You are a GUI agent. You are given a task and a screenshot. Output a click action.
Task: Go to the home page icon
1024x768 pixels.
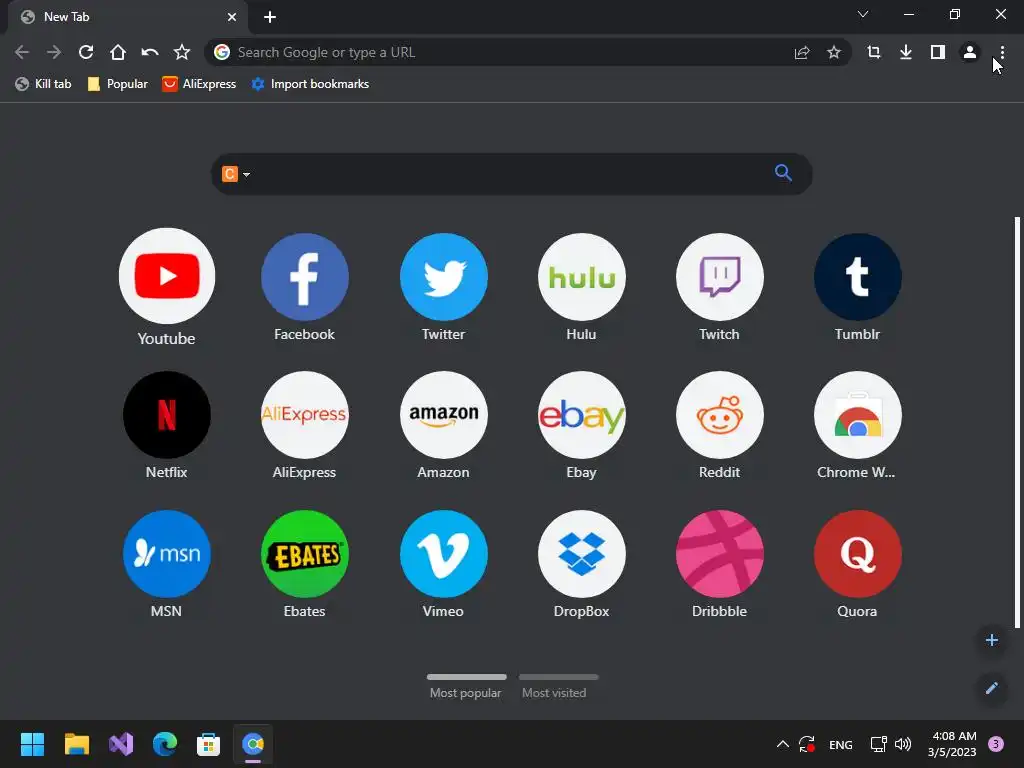click(x=118, y=52)
